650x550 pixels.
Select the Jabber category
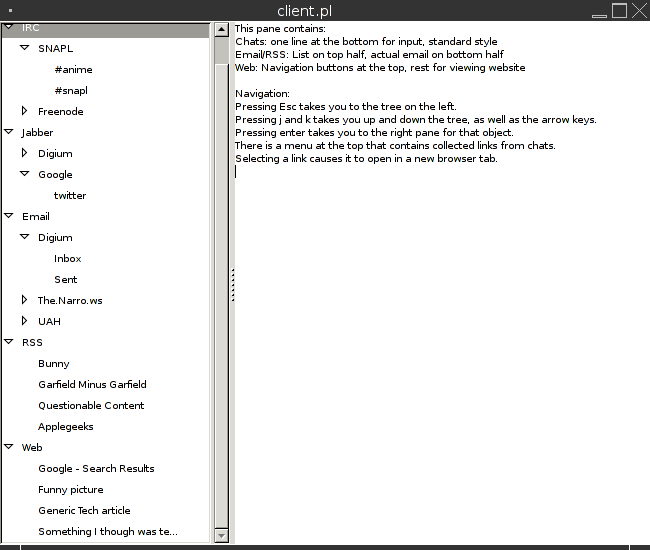pos(37,133)
